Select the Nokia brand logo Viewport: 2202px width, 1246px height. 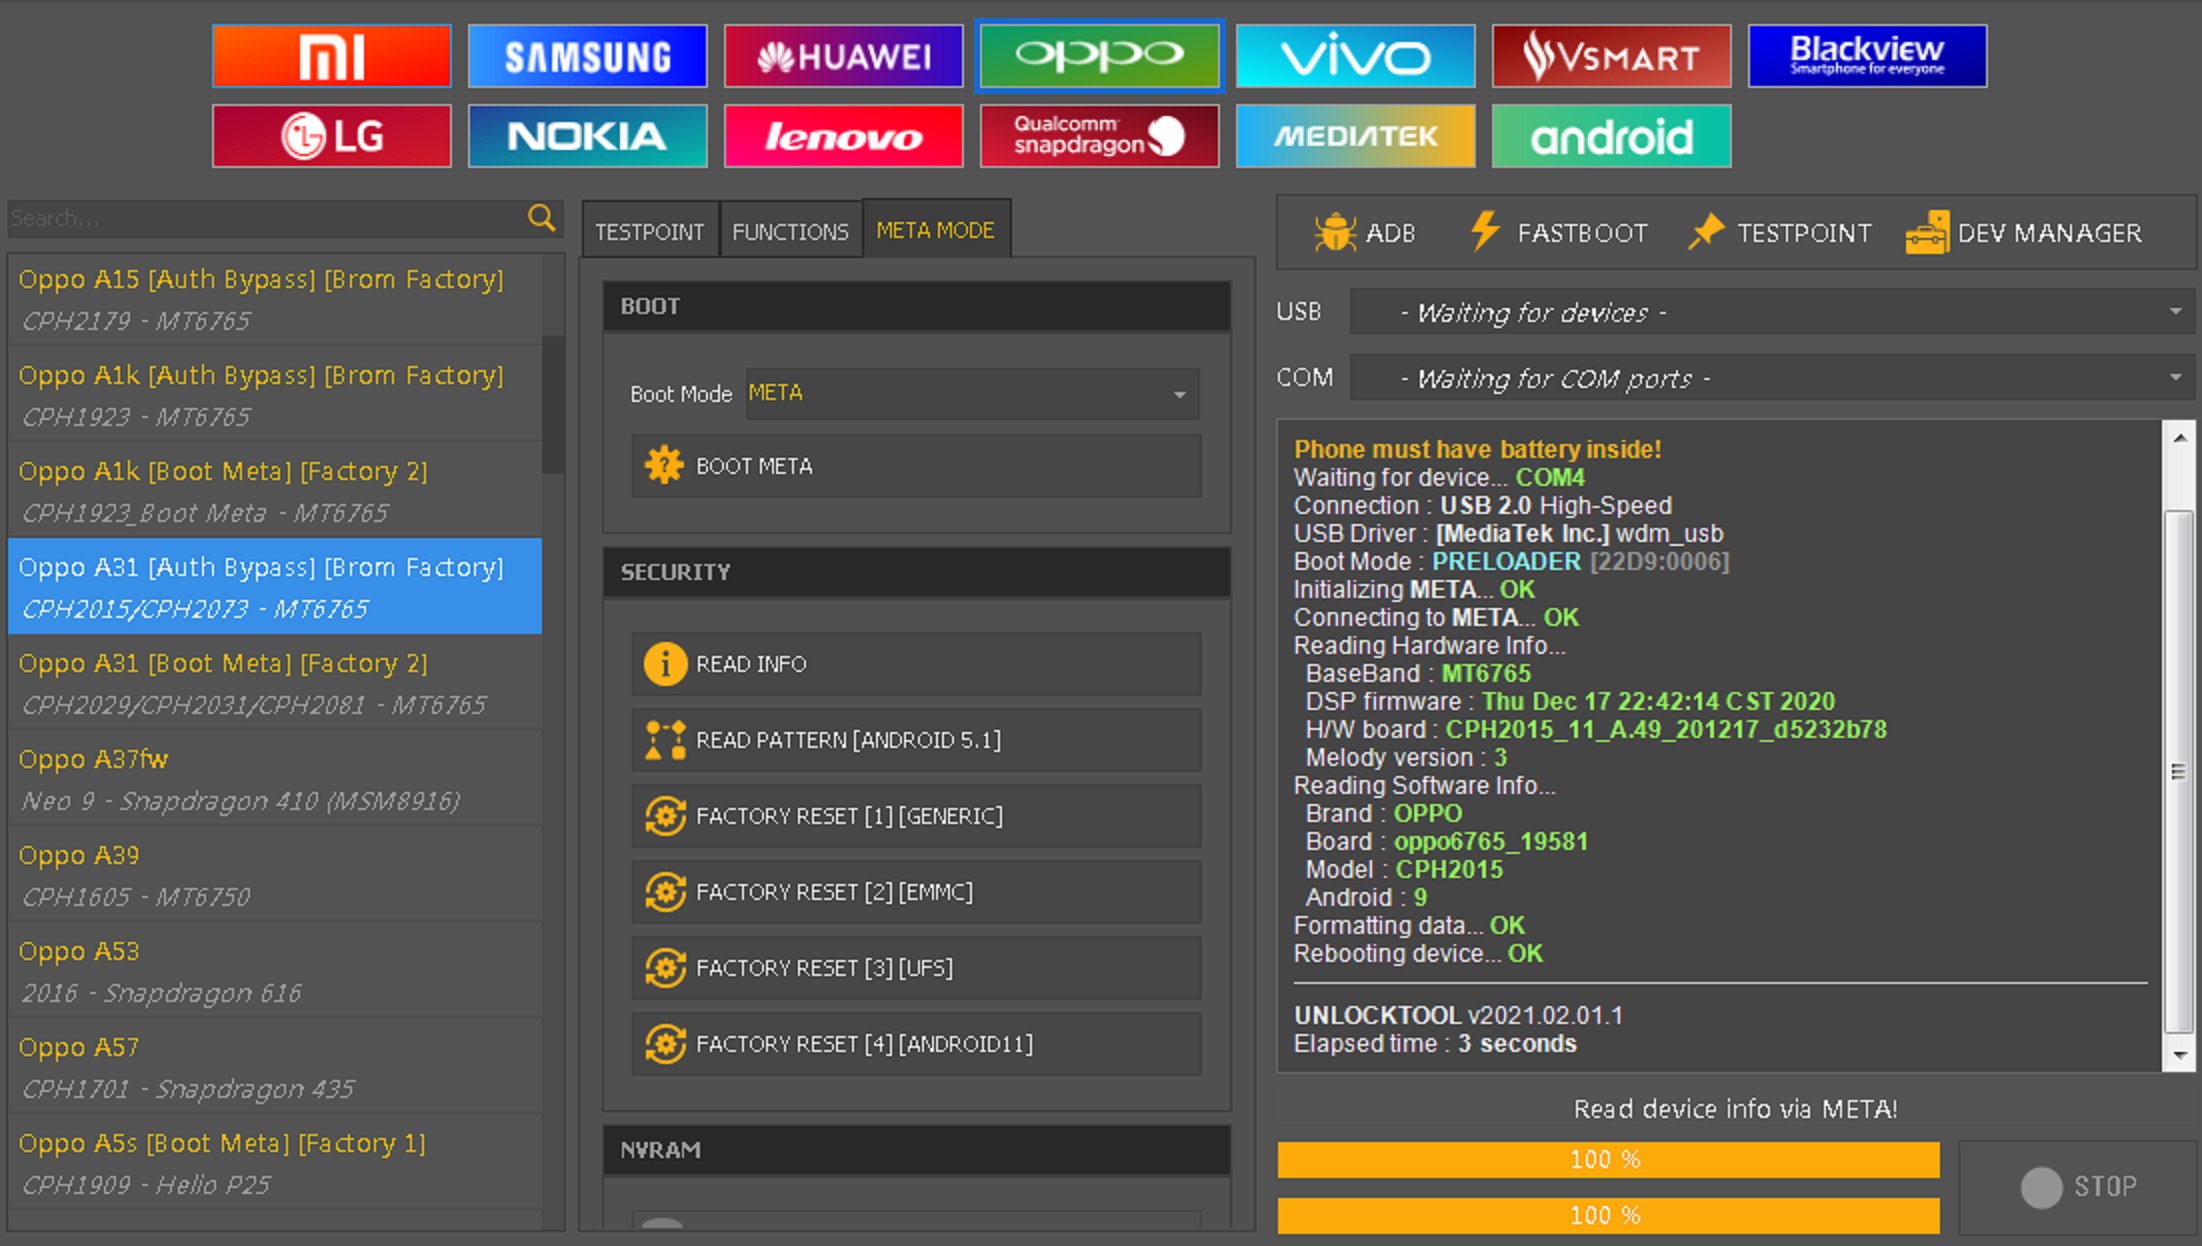587,136
